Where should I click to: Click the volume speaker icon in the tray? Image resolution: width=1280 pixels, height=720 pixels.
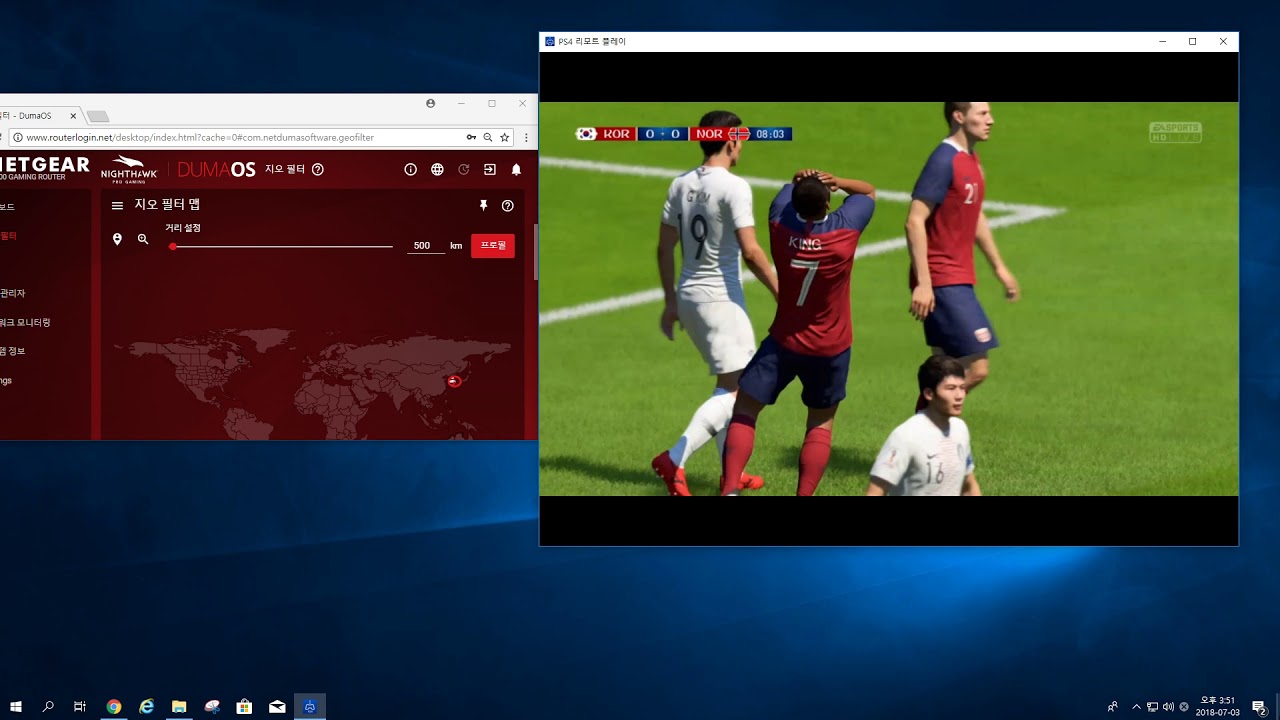pos(1168,707)
